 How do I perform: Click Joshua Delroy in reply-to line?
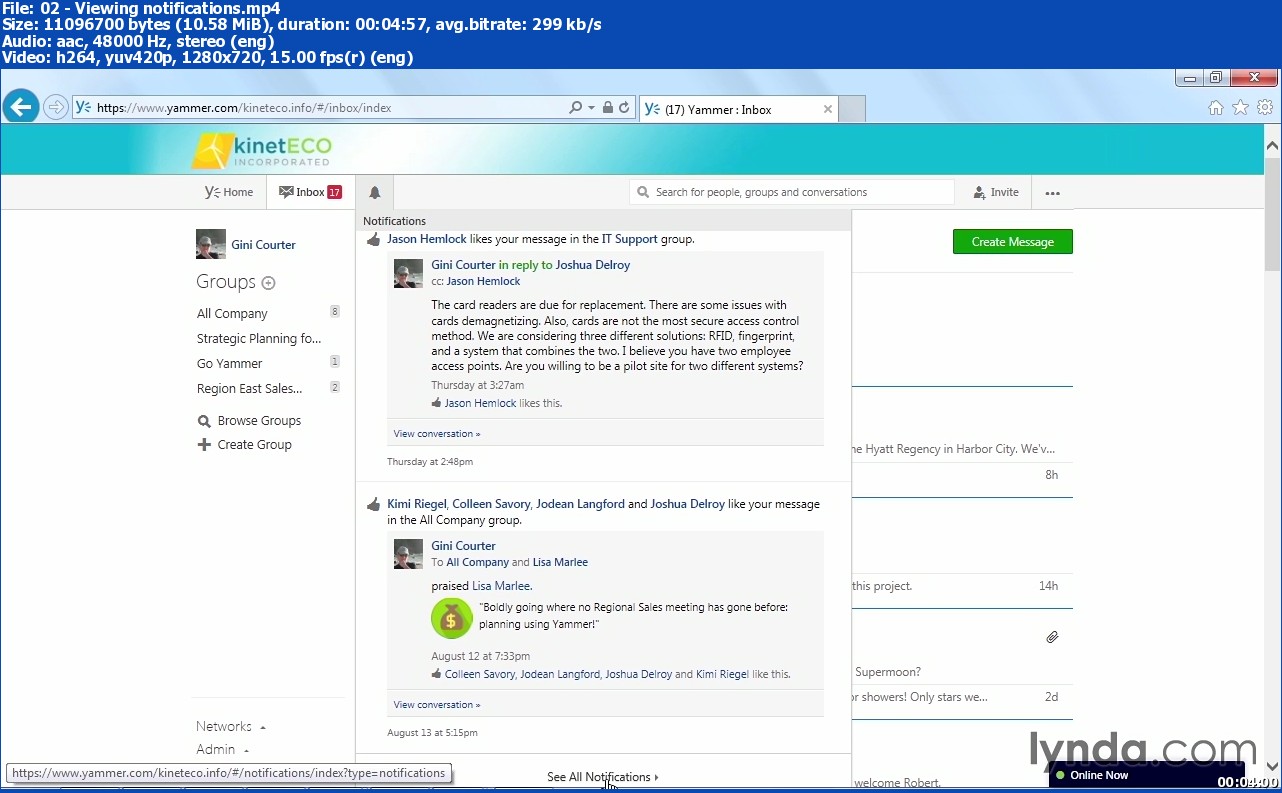pyautogui.click(x=593, y=265)
